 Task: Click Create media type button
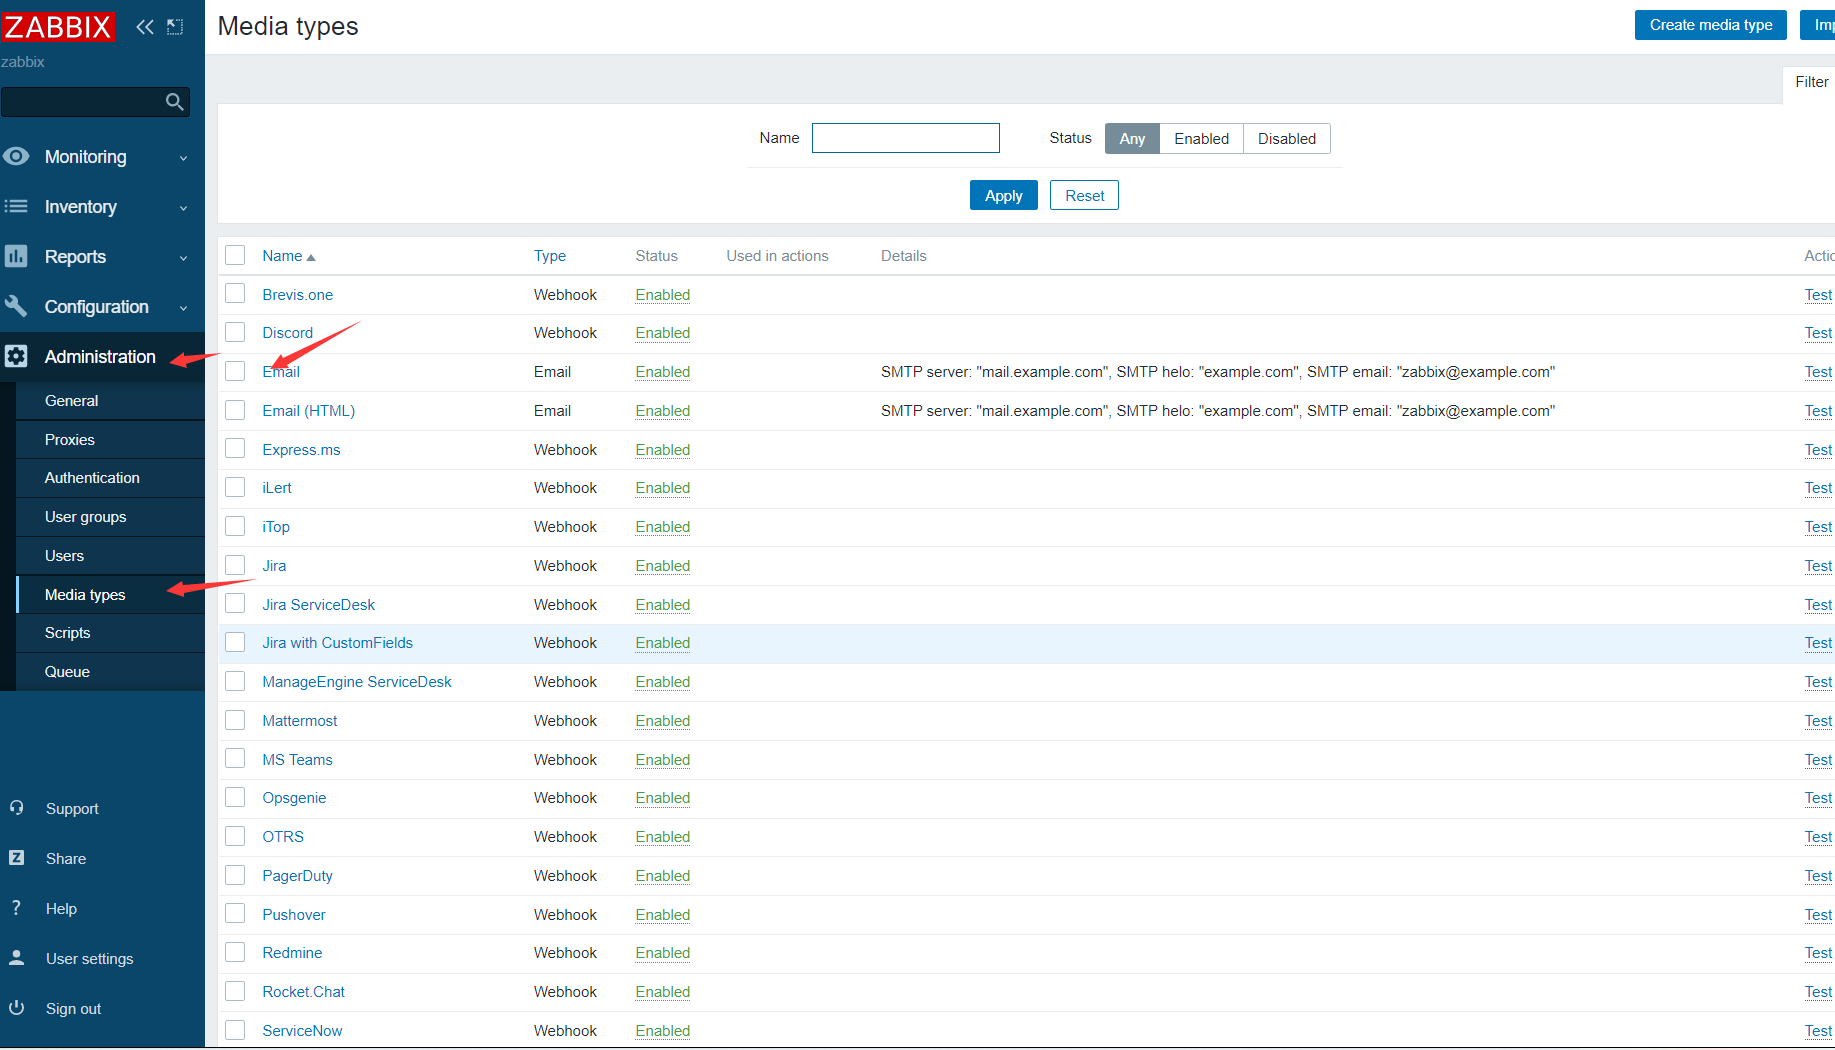point(1710,25)
